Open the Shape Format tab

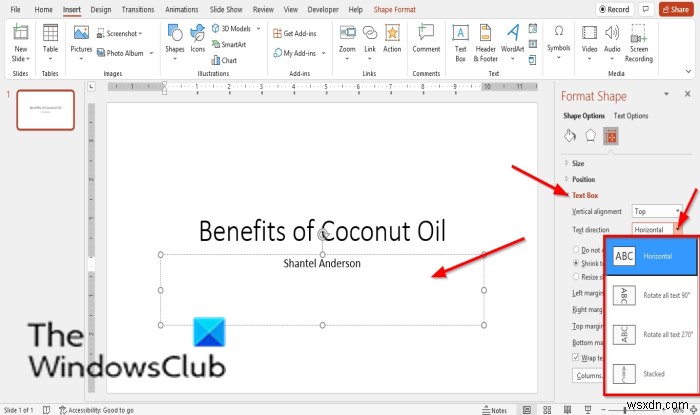pos(394,9)
